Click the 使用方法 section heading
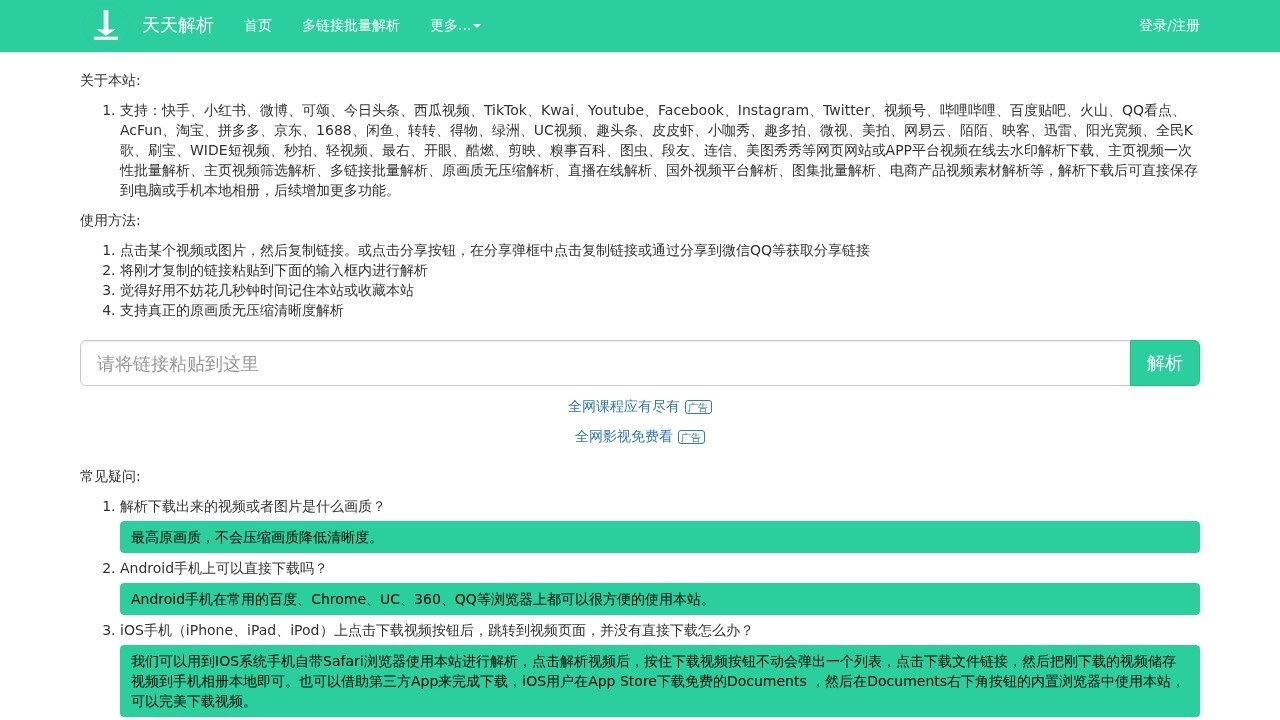 110,220
